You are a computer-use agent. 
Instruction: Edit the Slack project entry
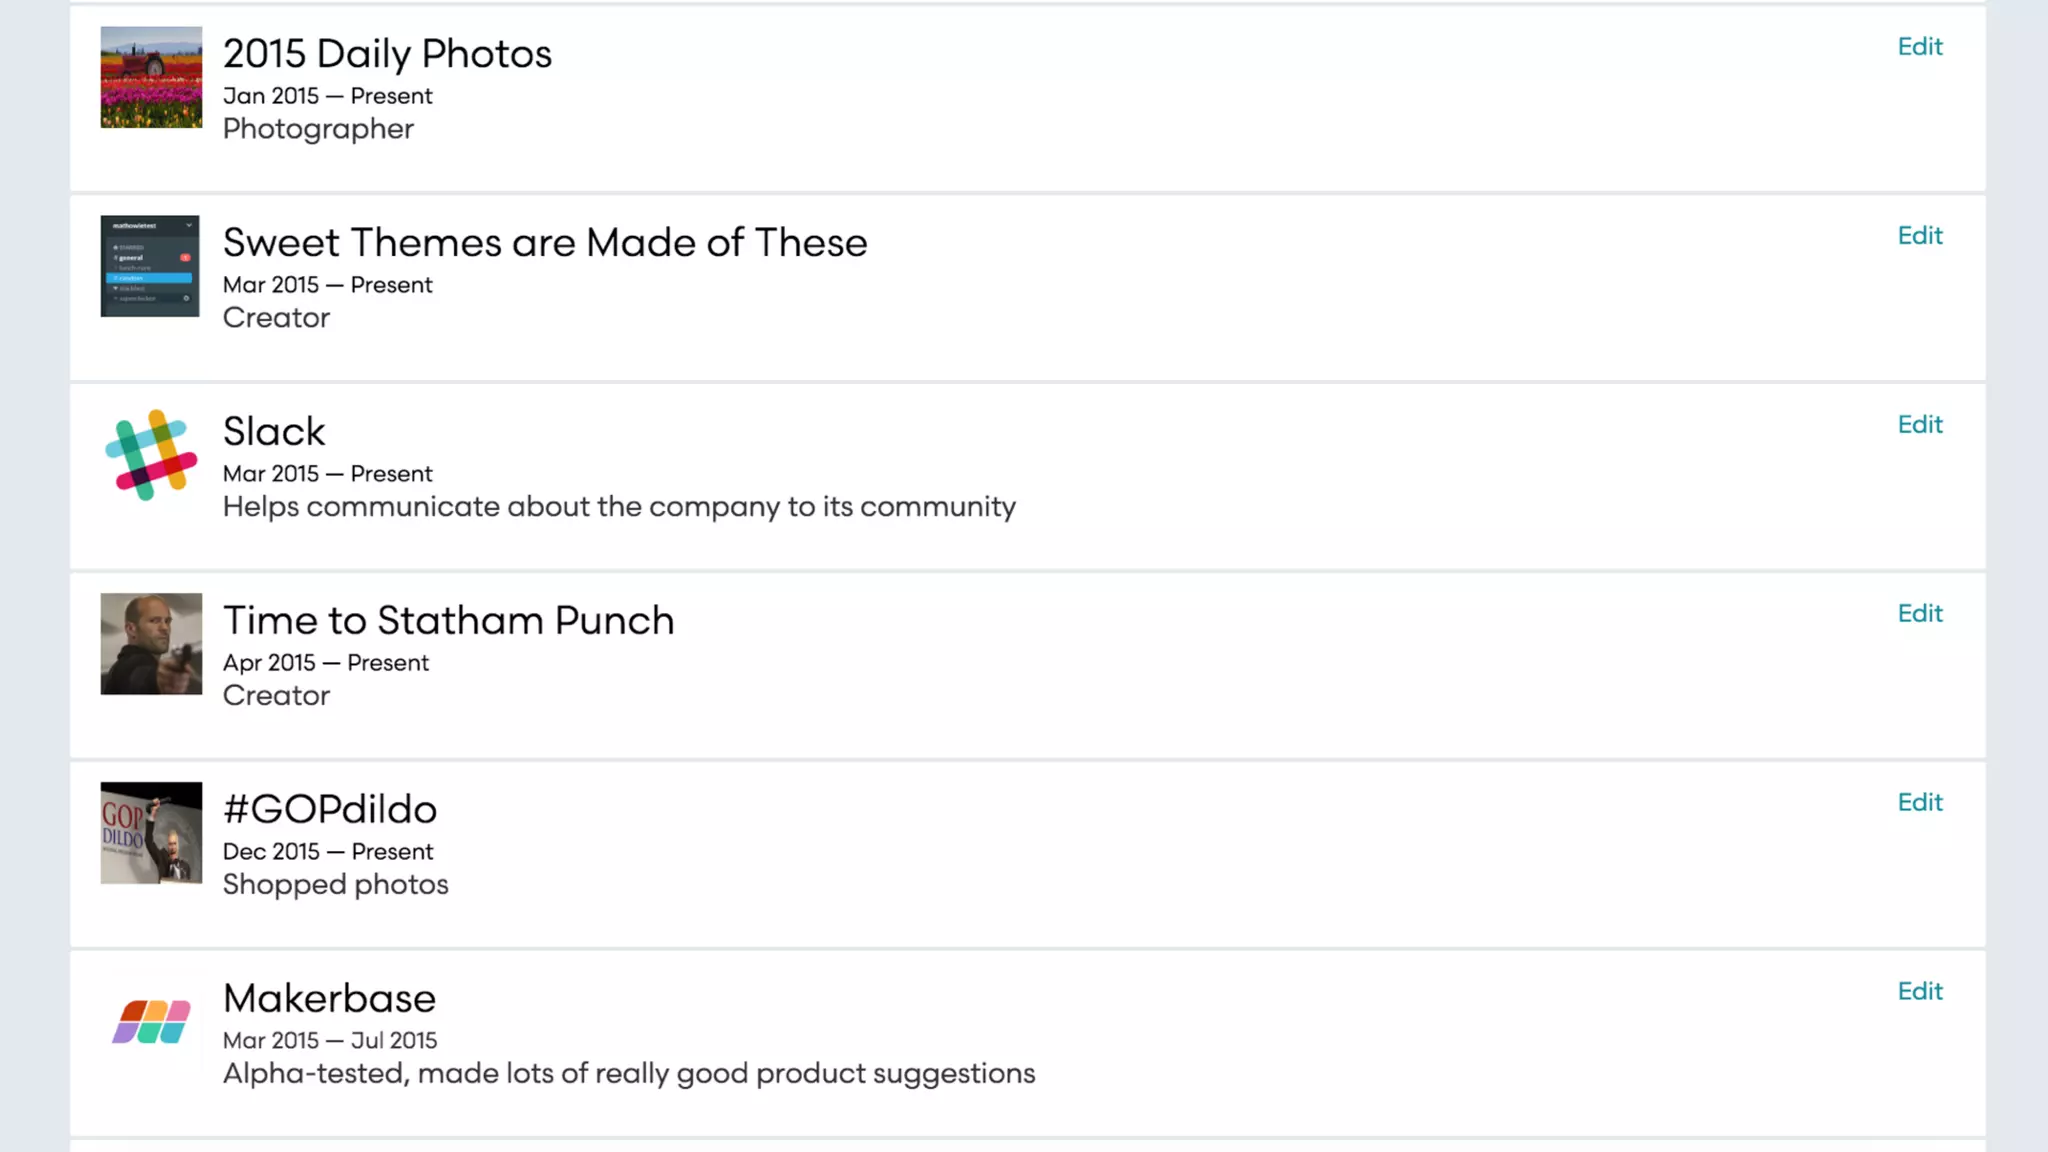click(x=1919, y=425)
